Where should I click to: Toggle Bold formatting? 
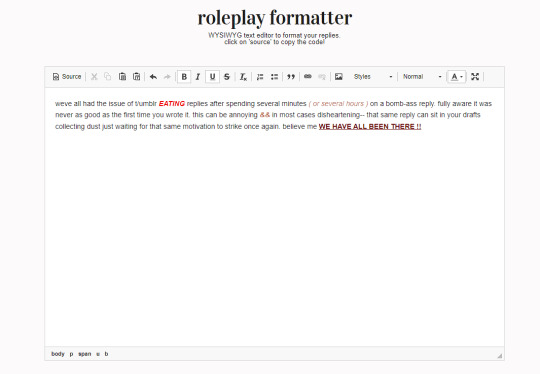(x=184, y=76)
